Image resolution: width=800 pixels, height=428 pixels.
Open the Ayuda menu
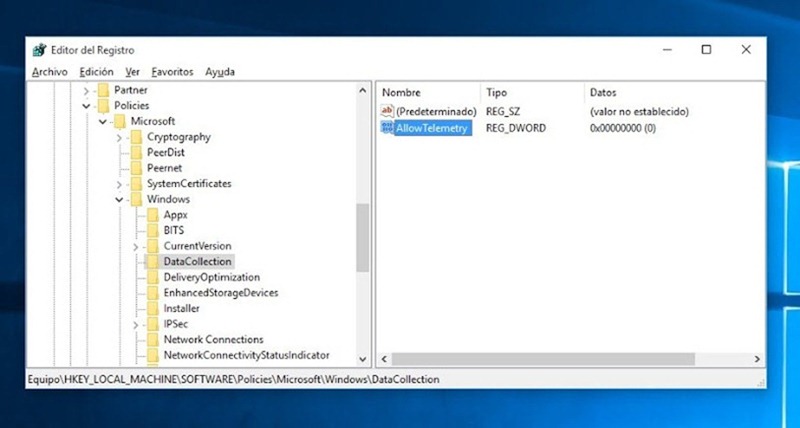[220, 72]
